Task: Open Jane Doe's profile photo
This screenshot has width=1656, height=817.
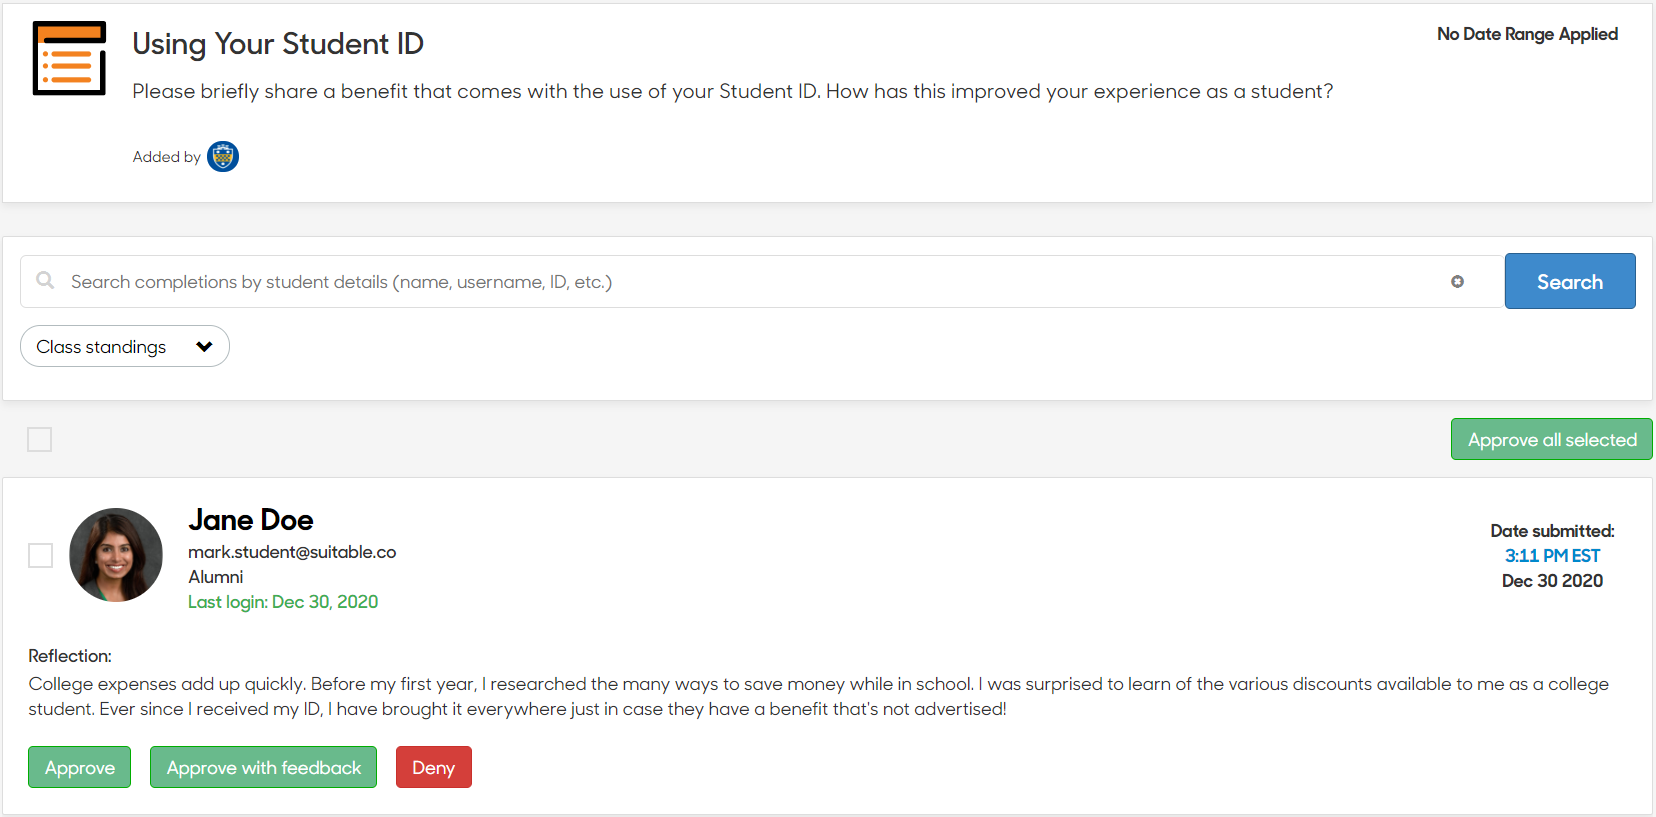Action: (x=116, y=555)
